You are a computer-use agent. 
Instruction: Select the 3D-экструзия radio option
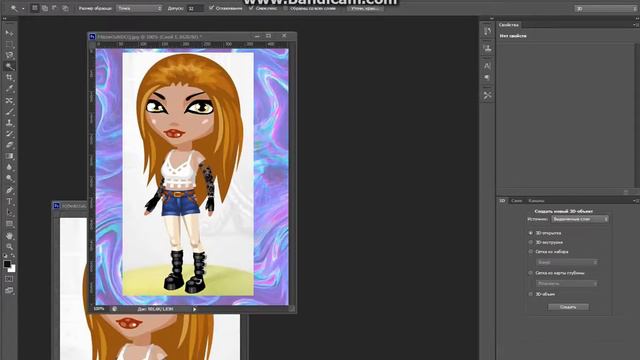[x=531, y=242]
